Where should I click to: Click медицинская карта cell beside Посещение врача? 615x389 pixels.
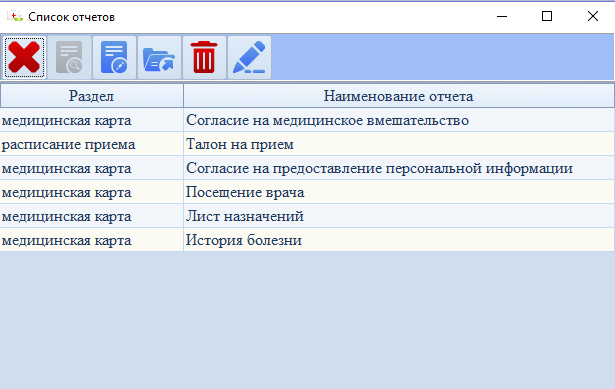[x=91, y=192]
